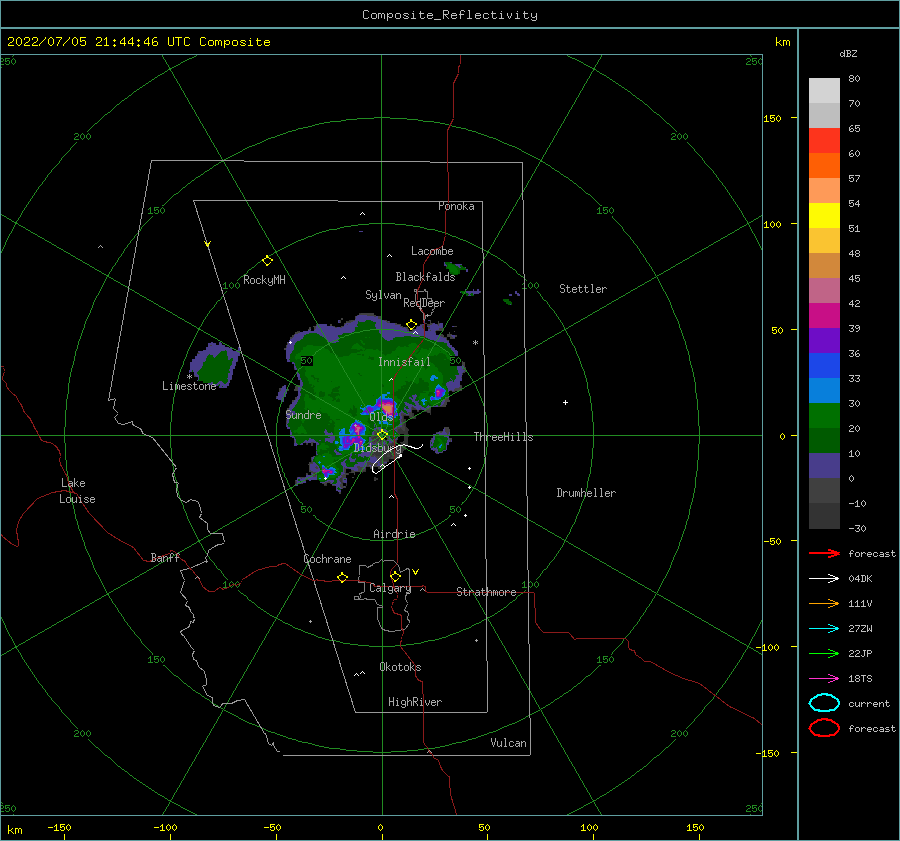Viewport: 900px width, 841px height.
Task: Click the Vulcan label
Action: (509, 743)
